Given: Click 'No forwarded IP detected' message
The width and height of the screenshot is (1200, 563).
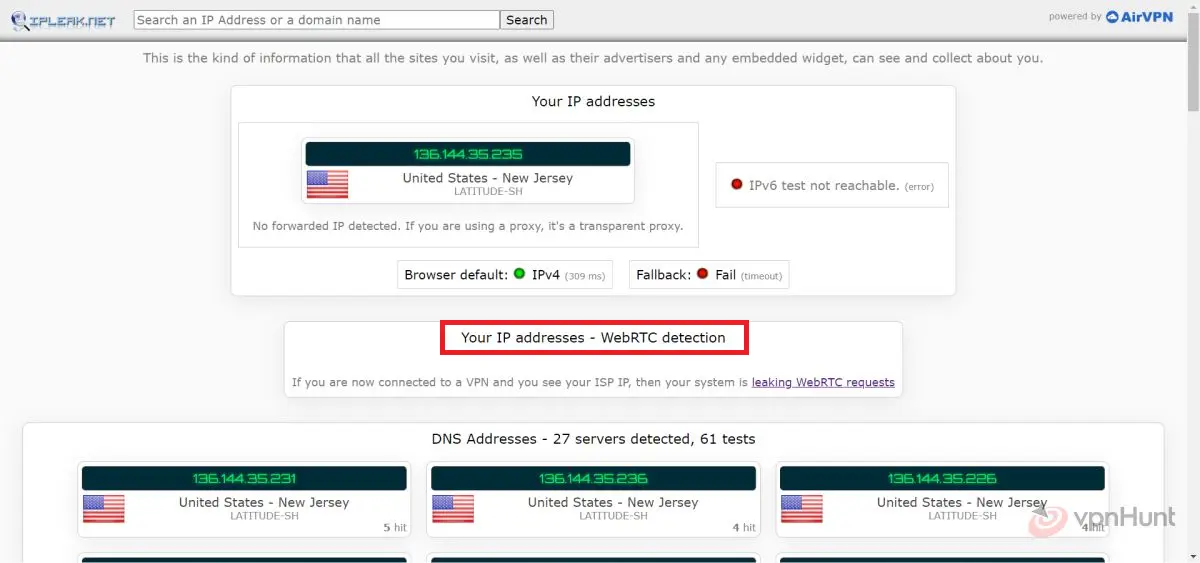Looking at the screenshot, I should coord(468,226).
